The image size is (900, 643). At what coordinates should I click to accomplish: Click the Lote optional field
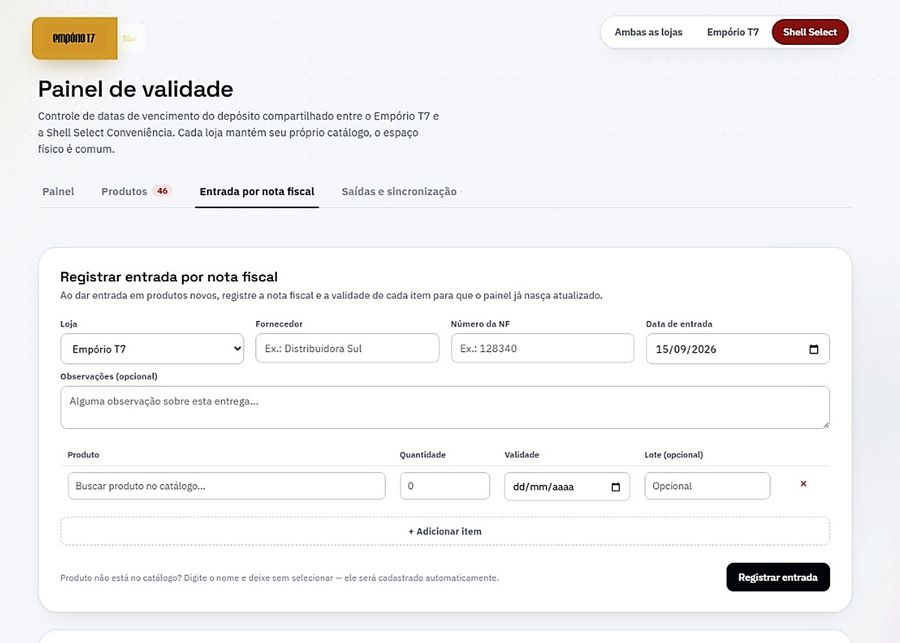(x=707, y=486)
